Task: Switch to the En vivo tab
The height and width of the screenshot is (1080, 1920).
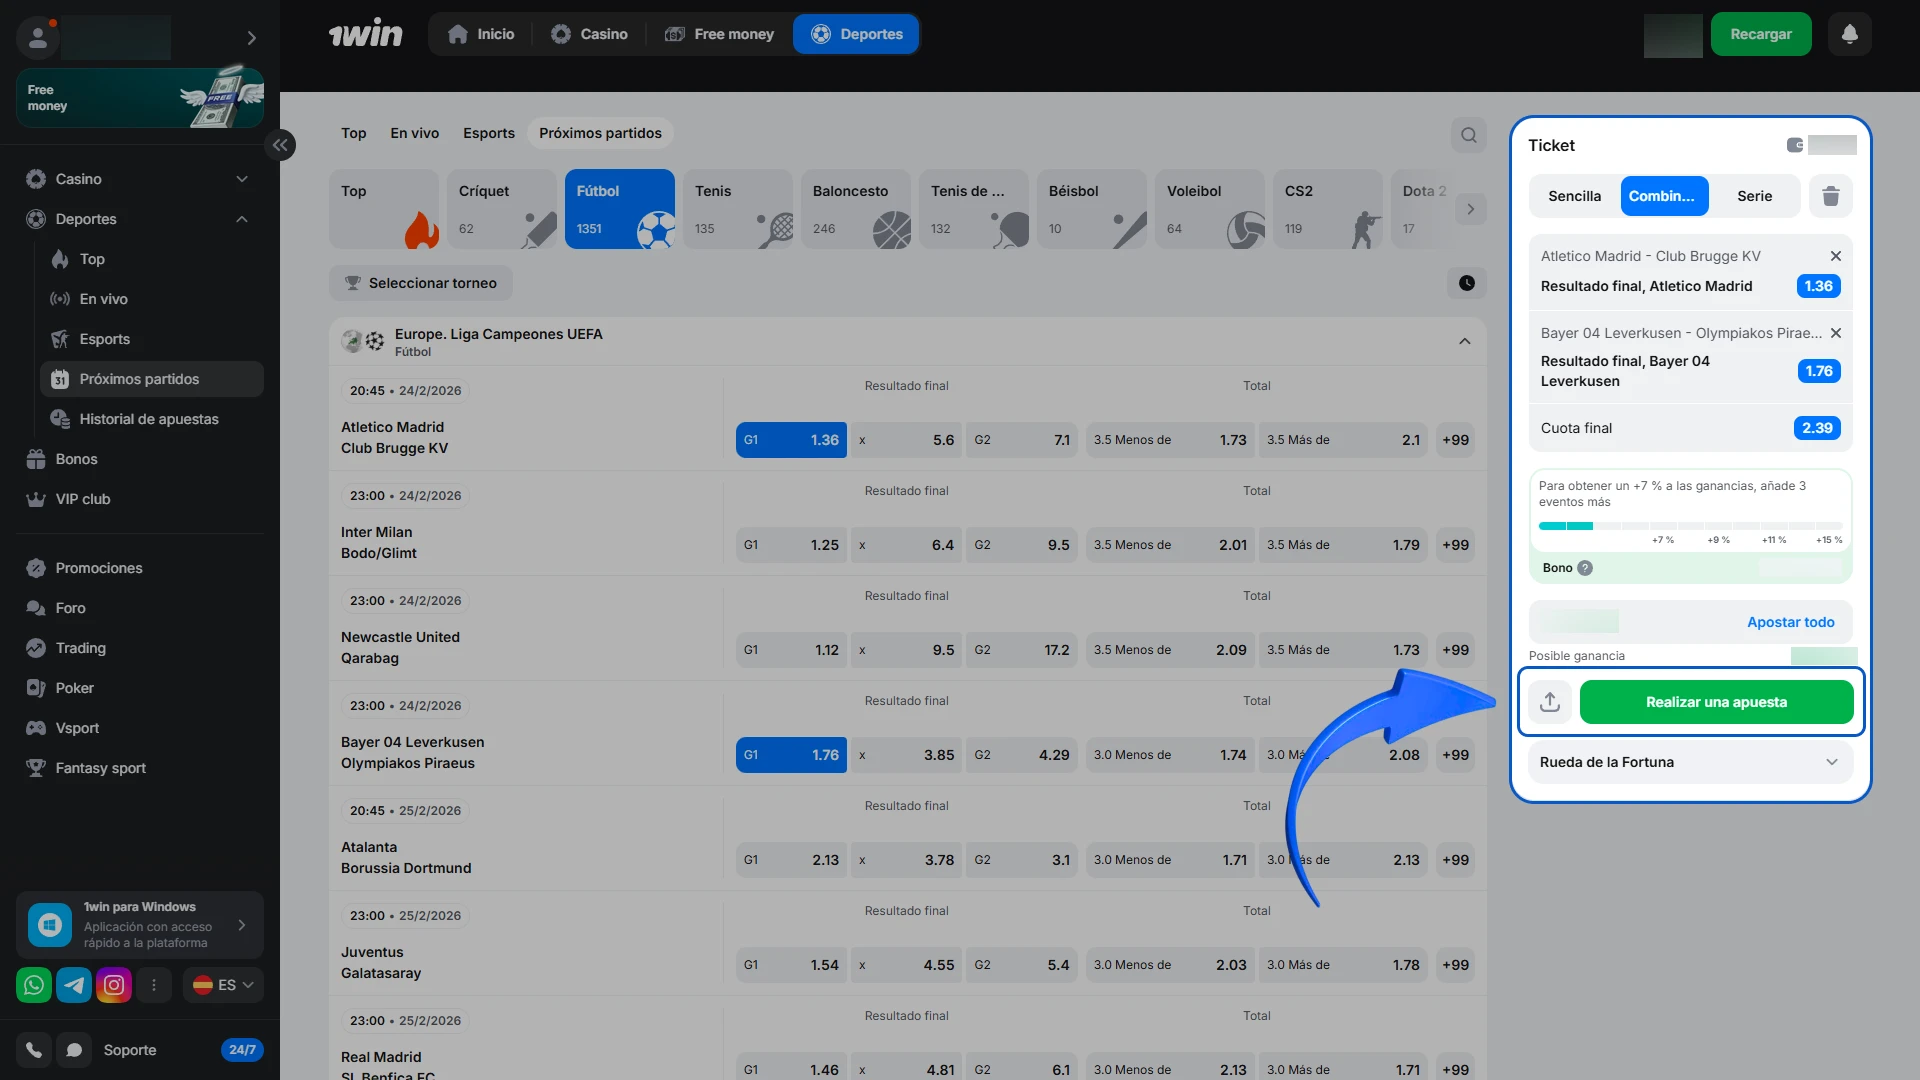Action: point(414,133)
